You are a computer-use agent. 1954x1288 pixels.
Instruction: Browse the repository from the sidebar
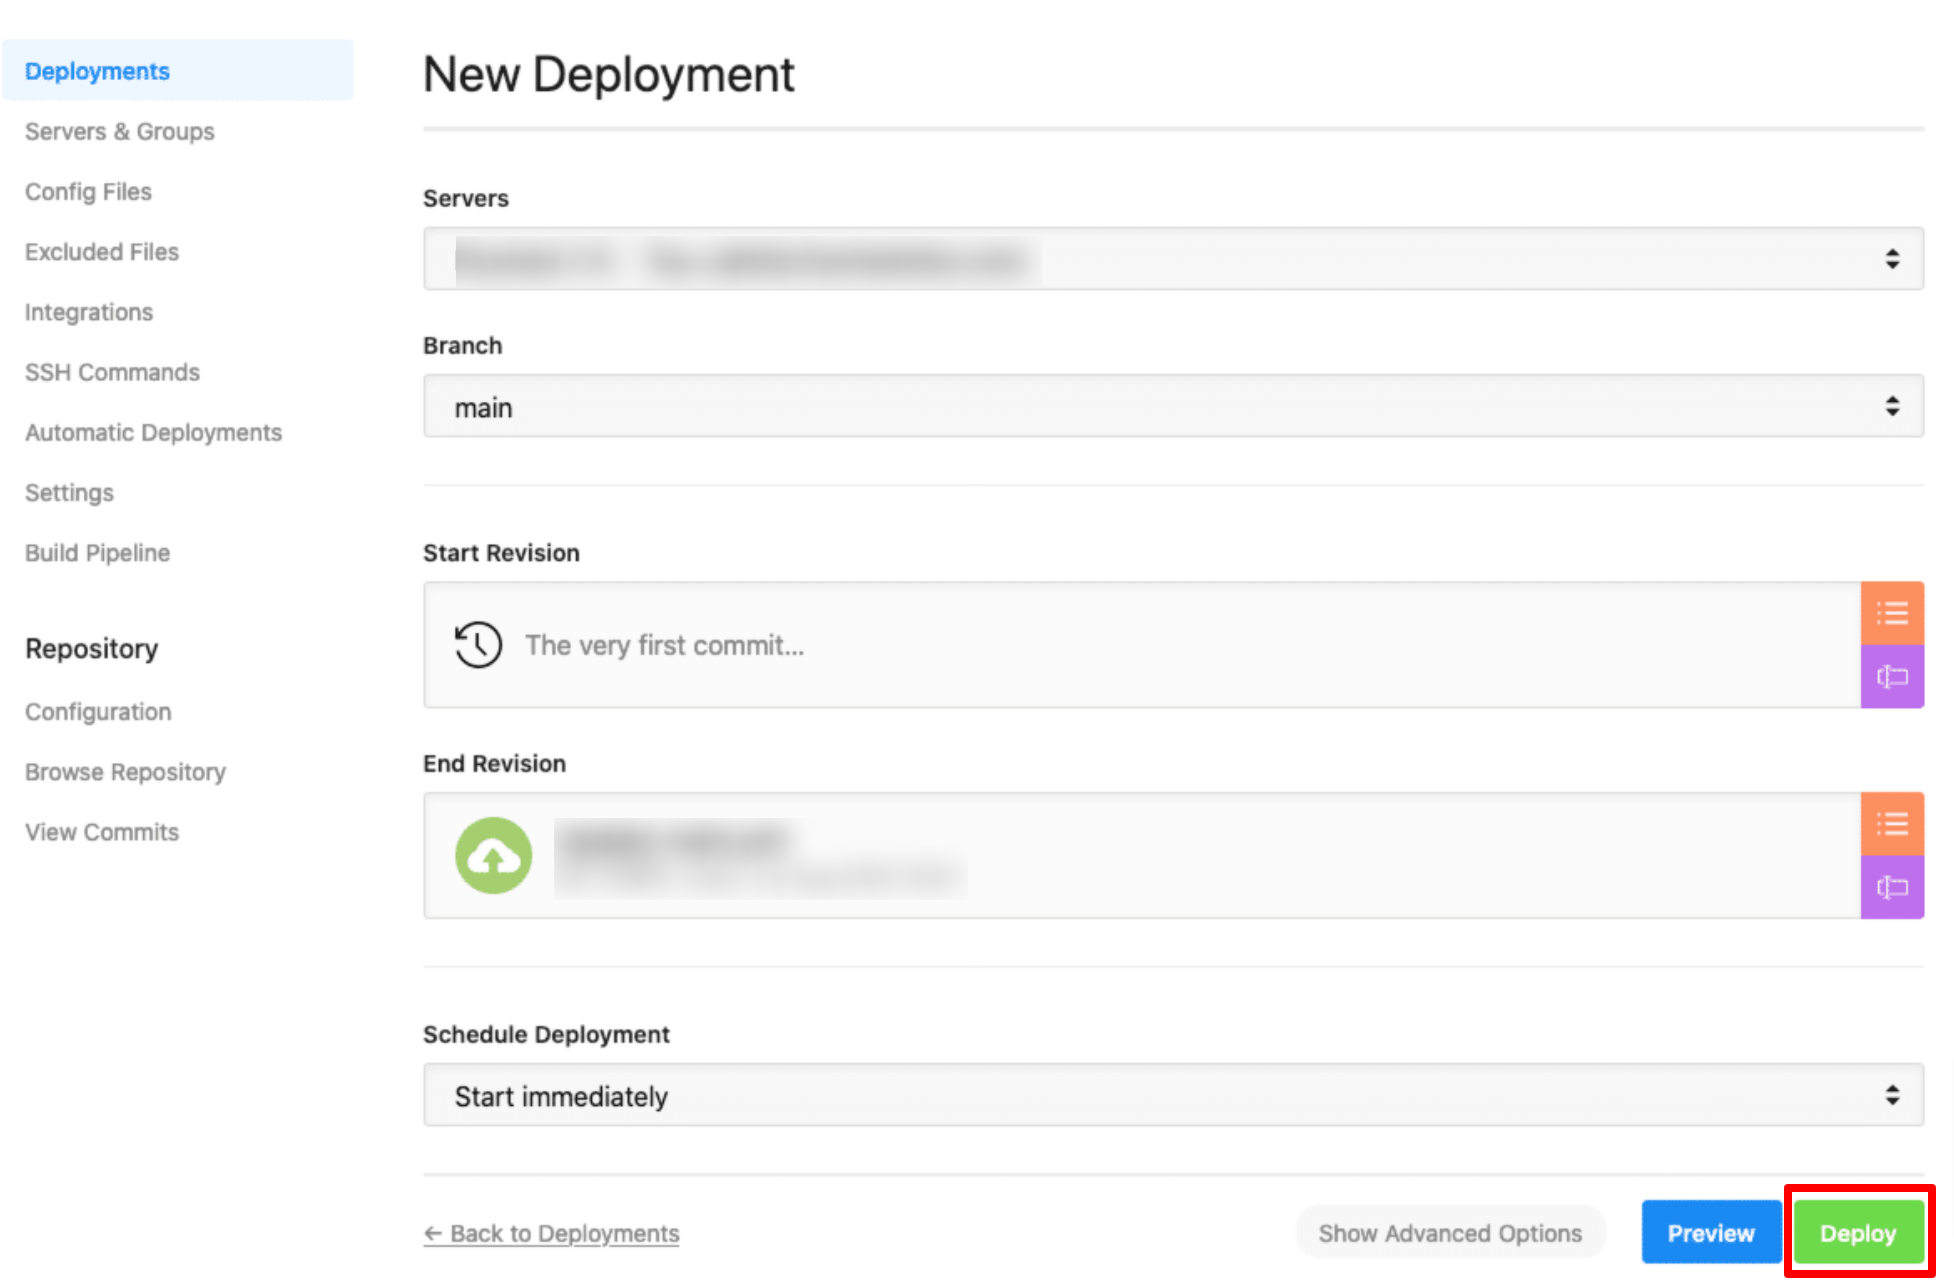tap(124, 771)
